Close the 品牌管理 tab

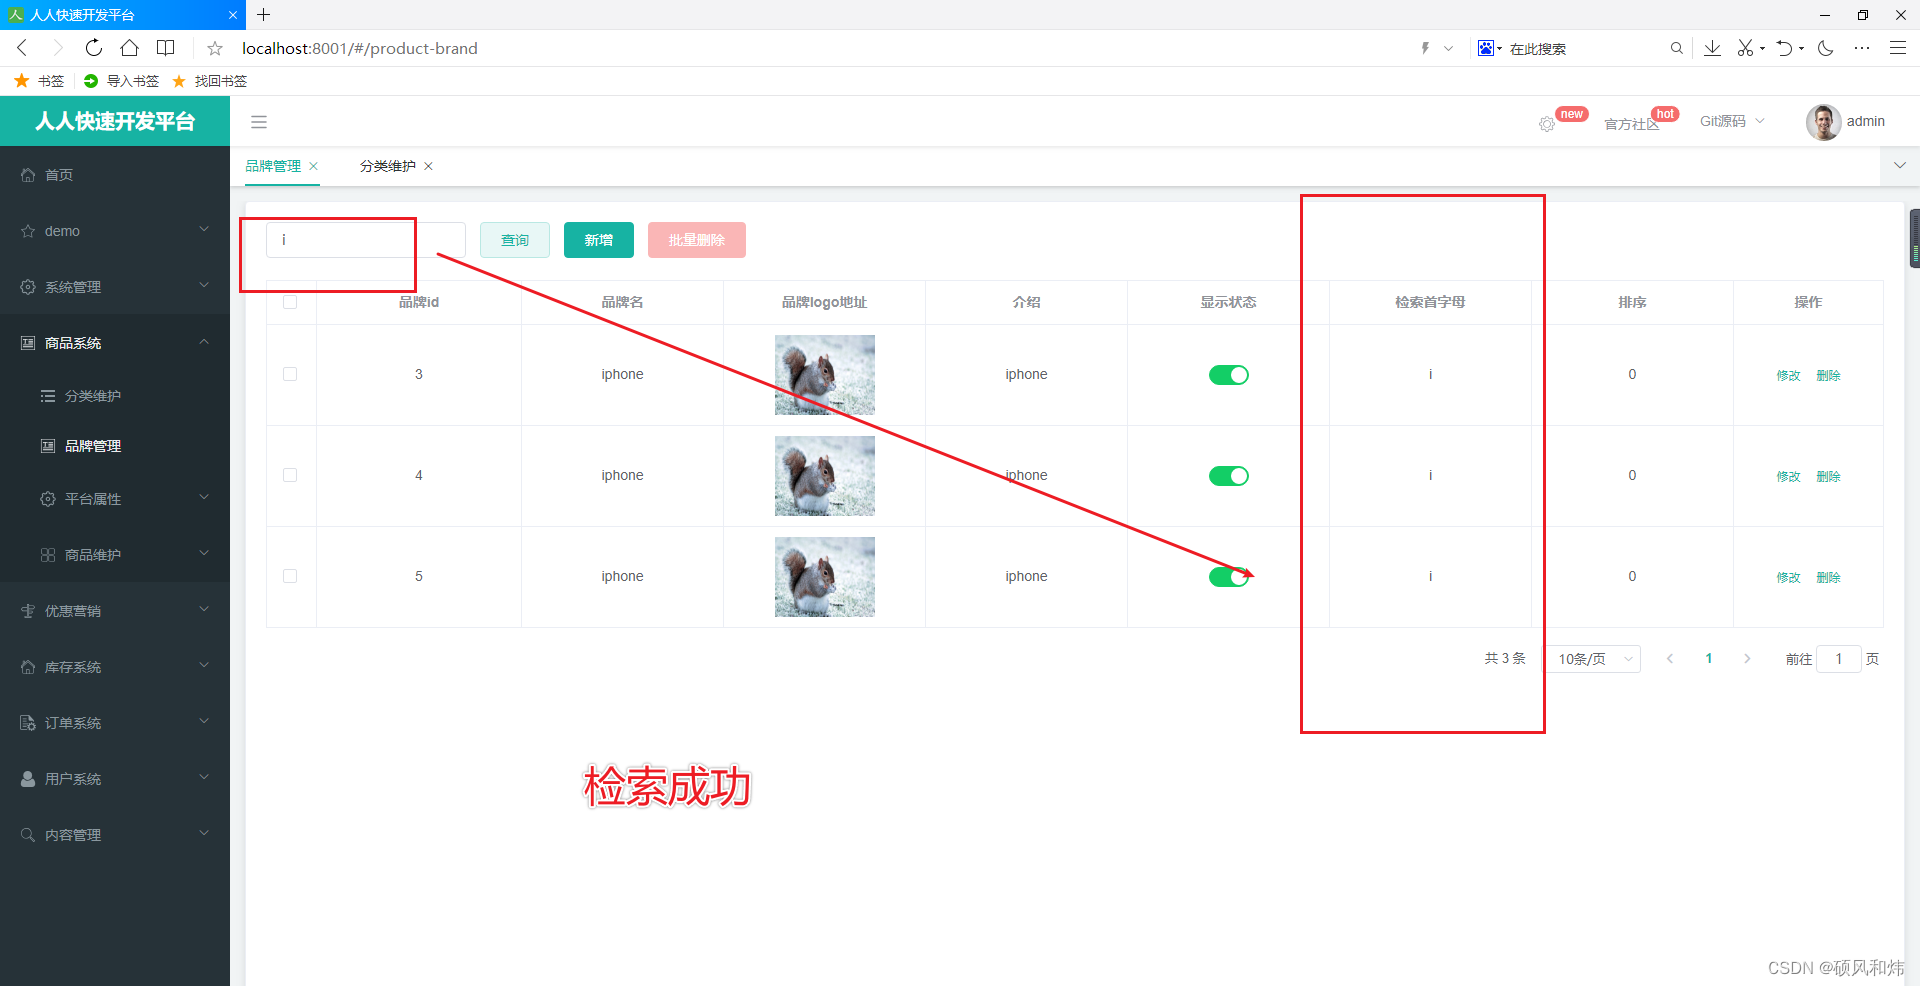[x=313, y=166]
